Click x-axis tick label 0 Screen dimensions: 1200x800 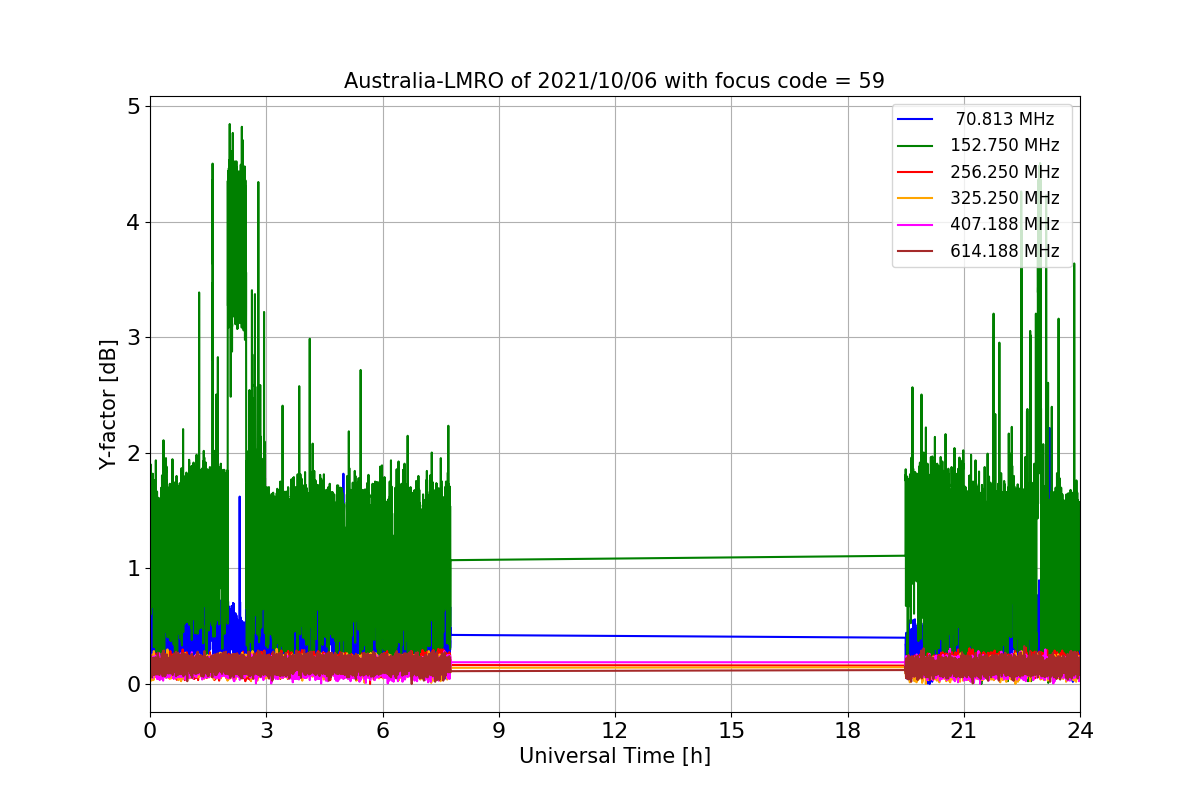pyautogui.click(x=150, y=730)
